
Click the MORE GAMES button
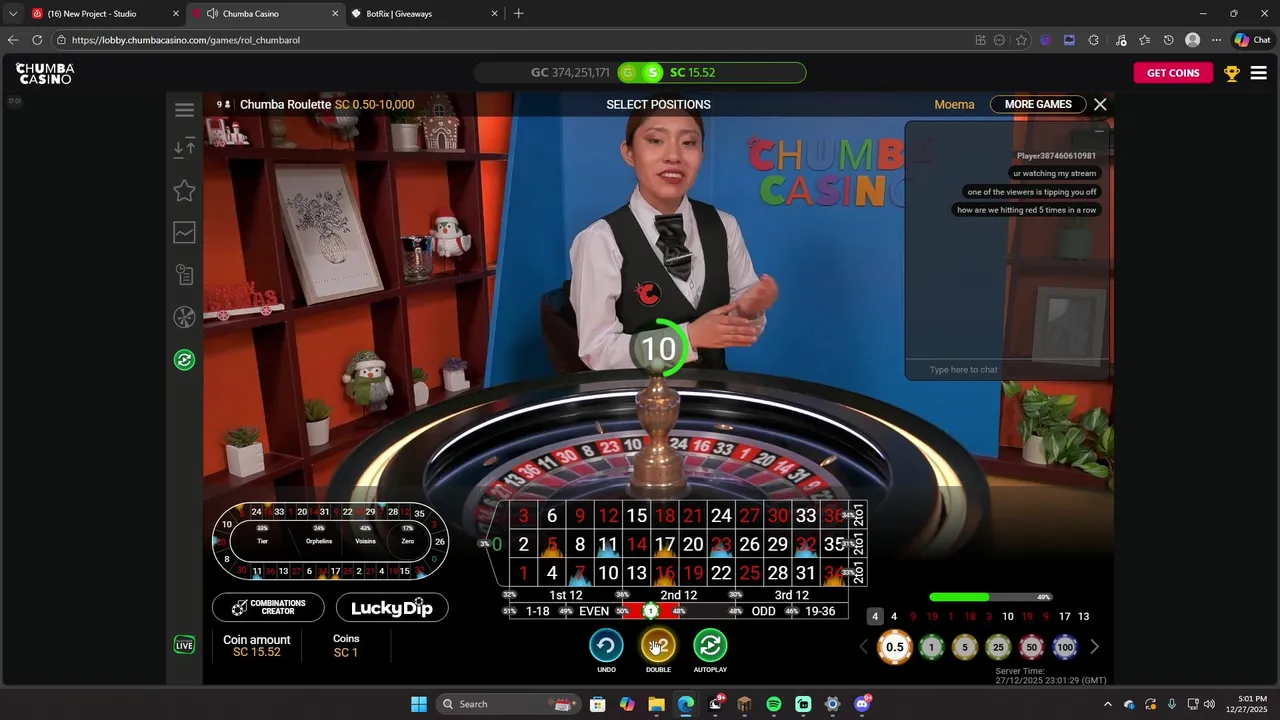click(x=1038, y=104)
